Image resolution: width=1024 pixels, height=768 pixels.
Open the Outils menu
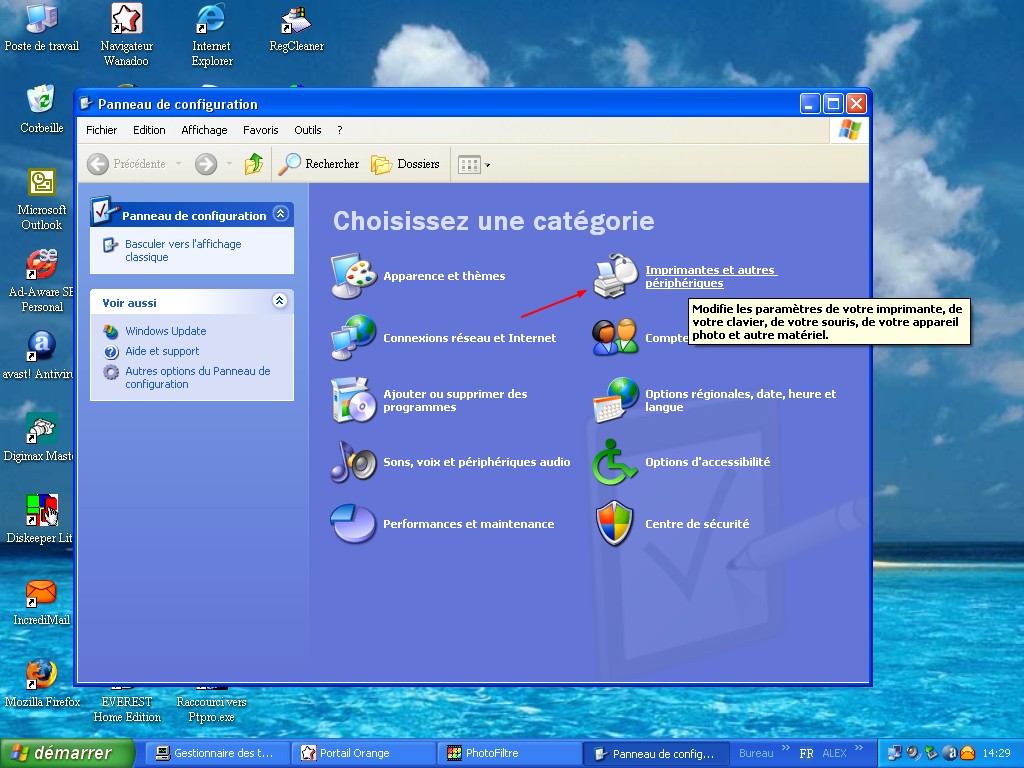pos(307,130)
